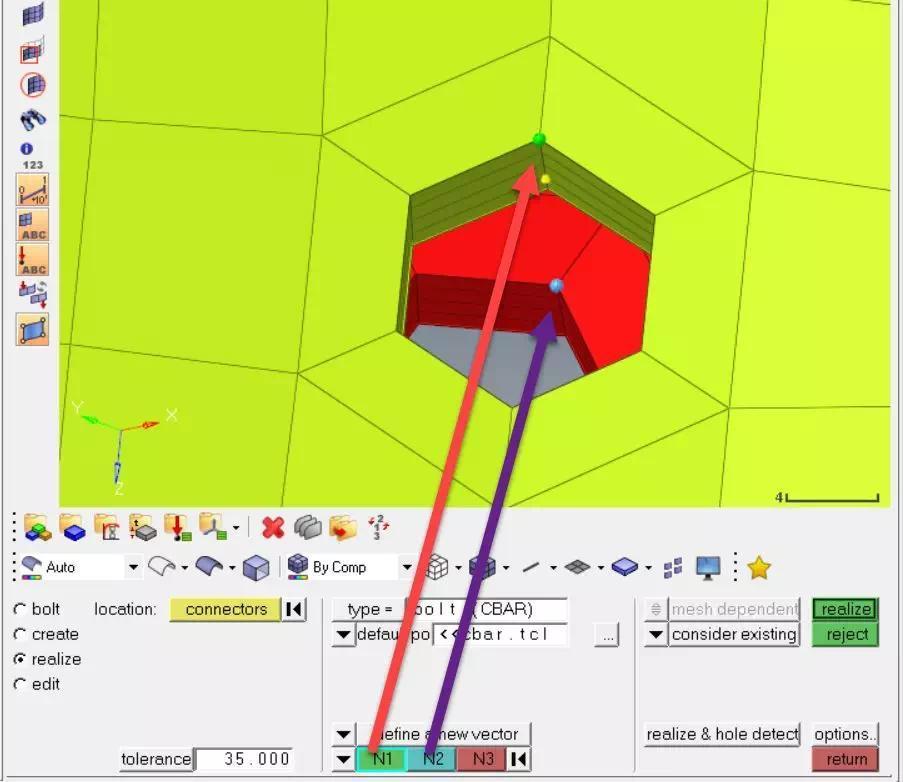Switch to the edit radio option

(x=22, y=684)
